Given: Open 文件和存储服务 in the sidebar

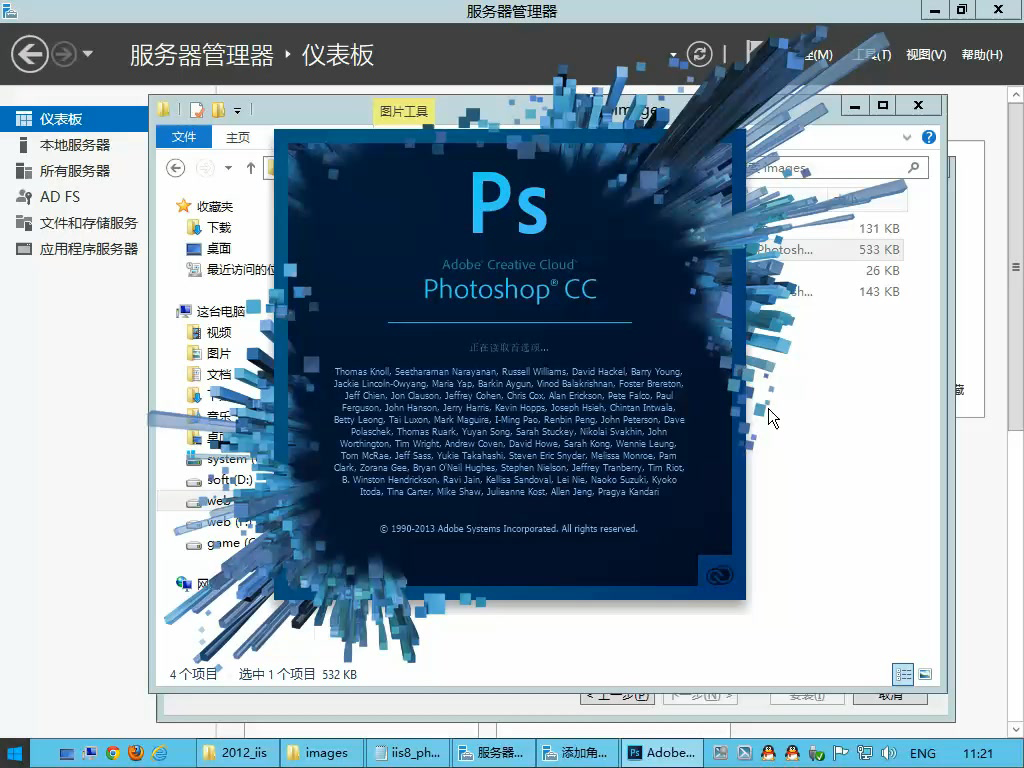Looking at the screenshot, I should tap(74, 223).
